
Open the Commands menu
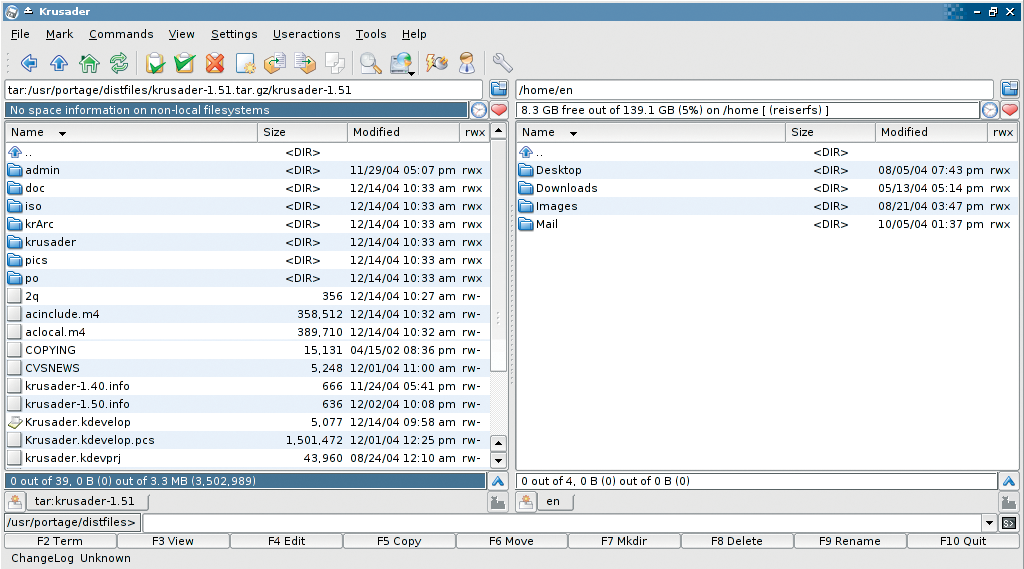click(x=121, y=34)
